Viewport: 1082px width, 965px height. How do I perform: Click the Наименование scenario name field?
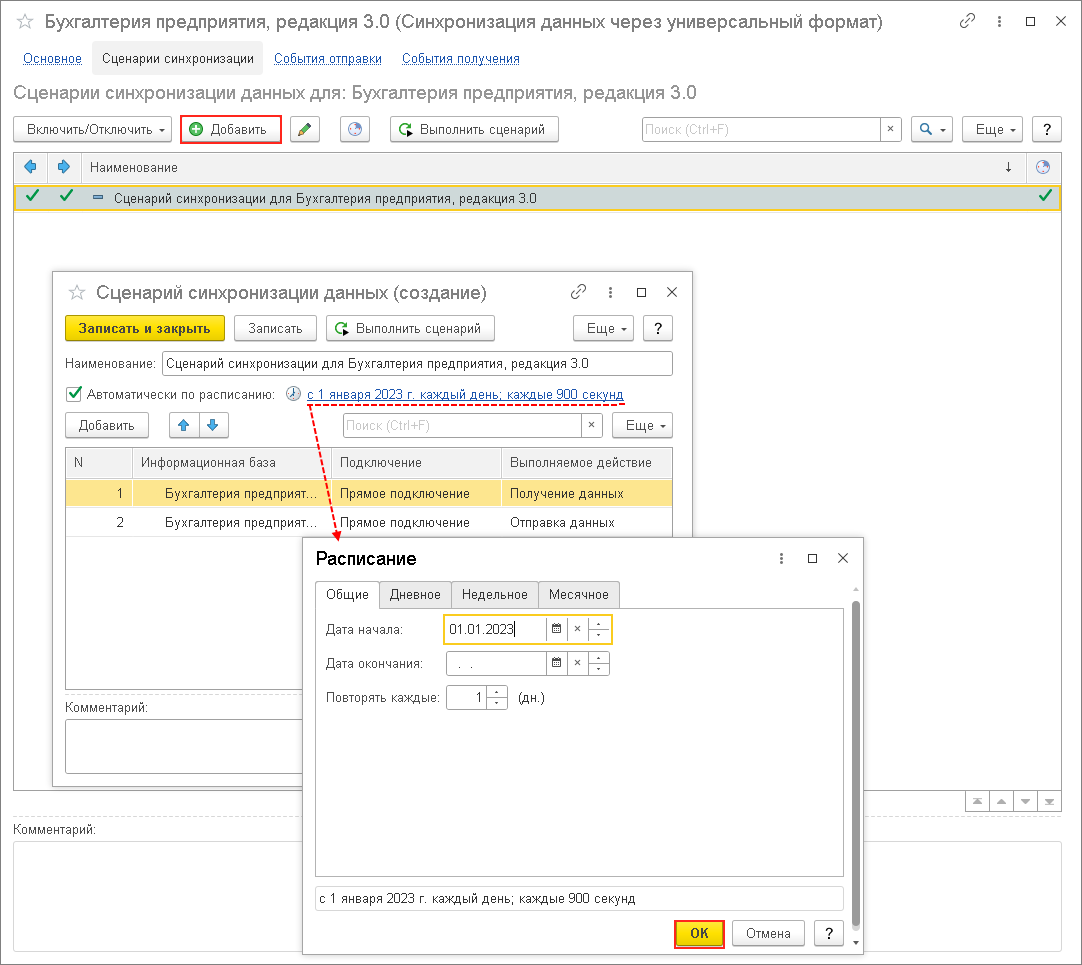417,364
